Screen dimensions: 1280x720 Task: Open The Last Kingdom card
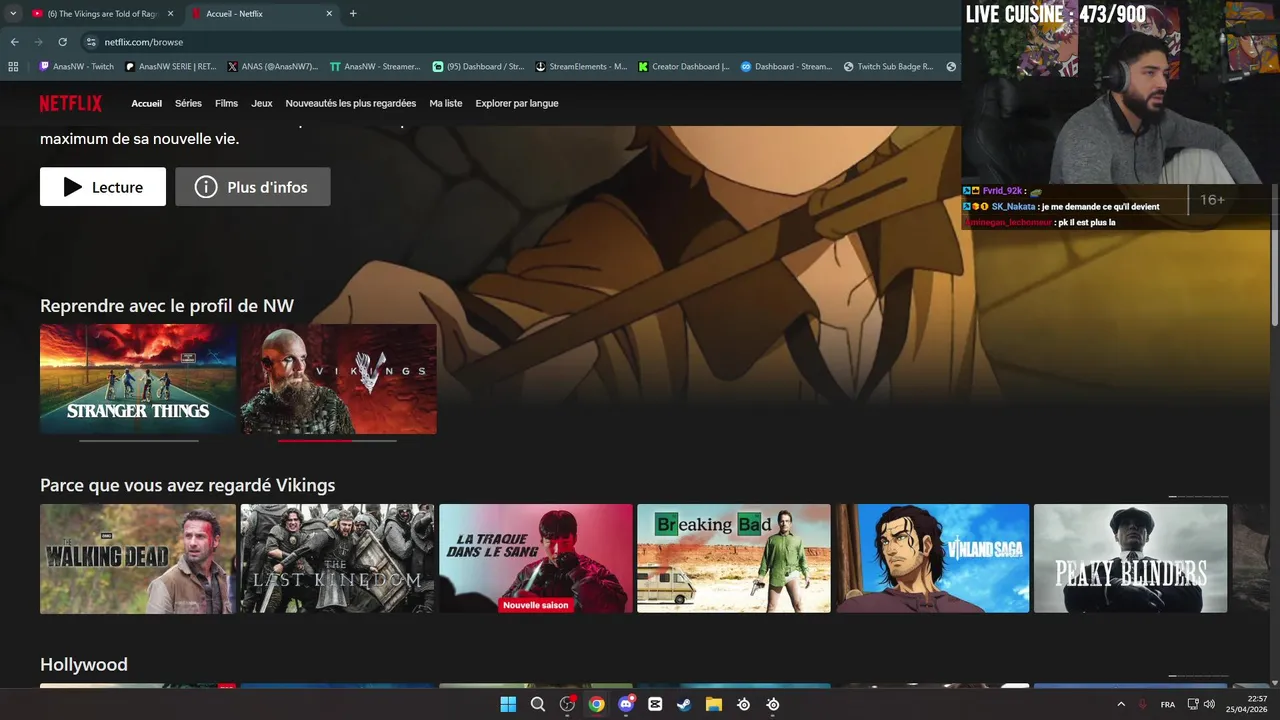click(337, 558)
